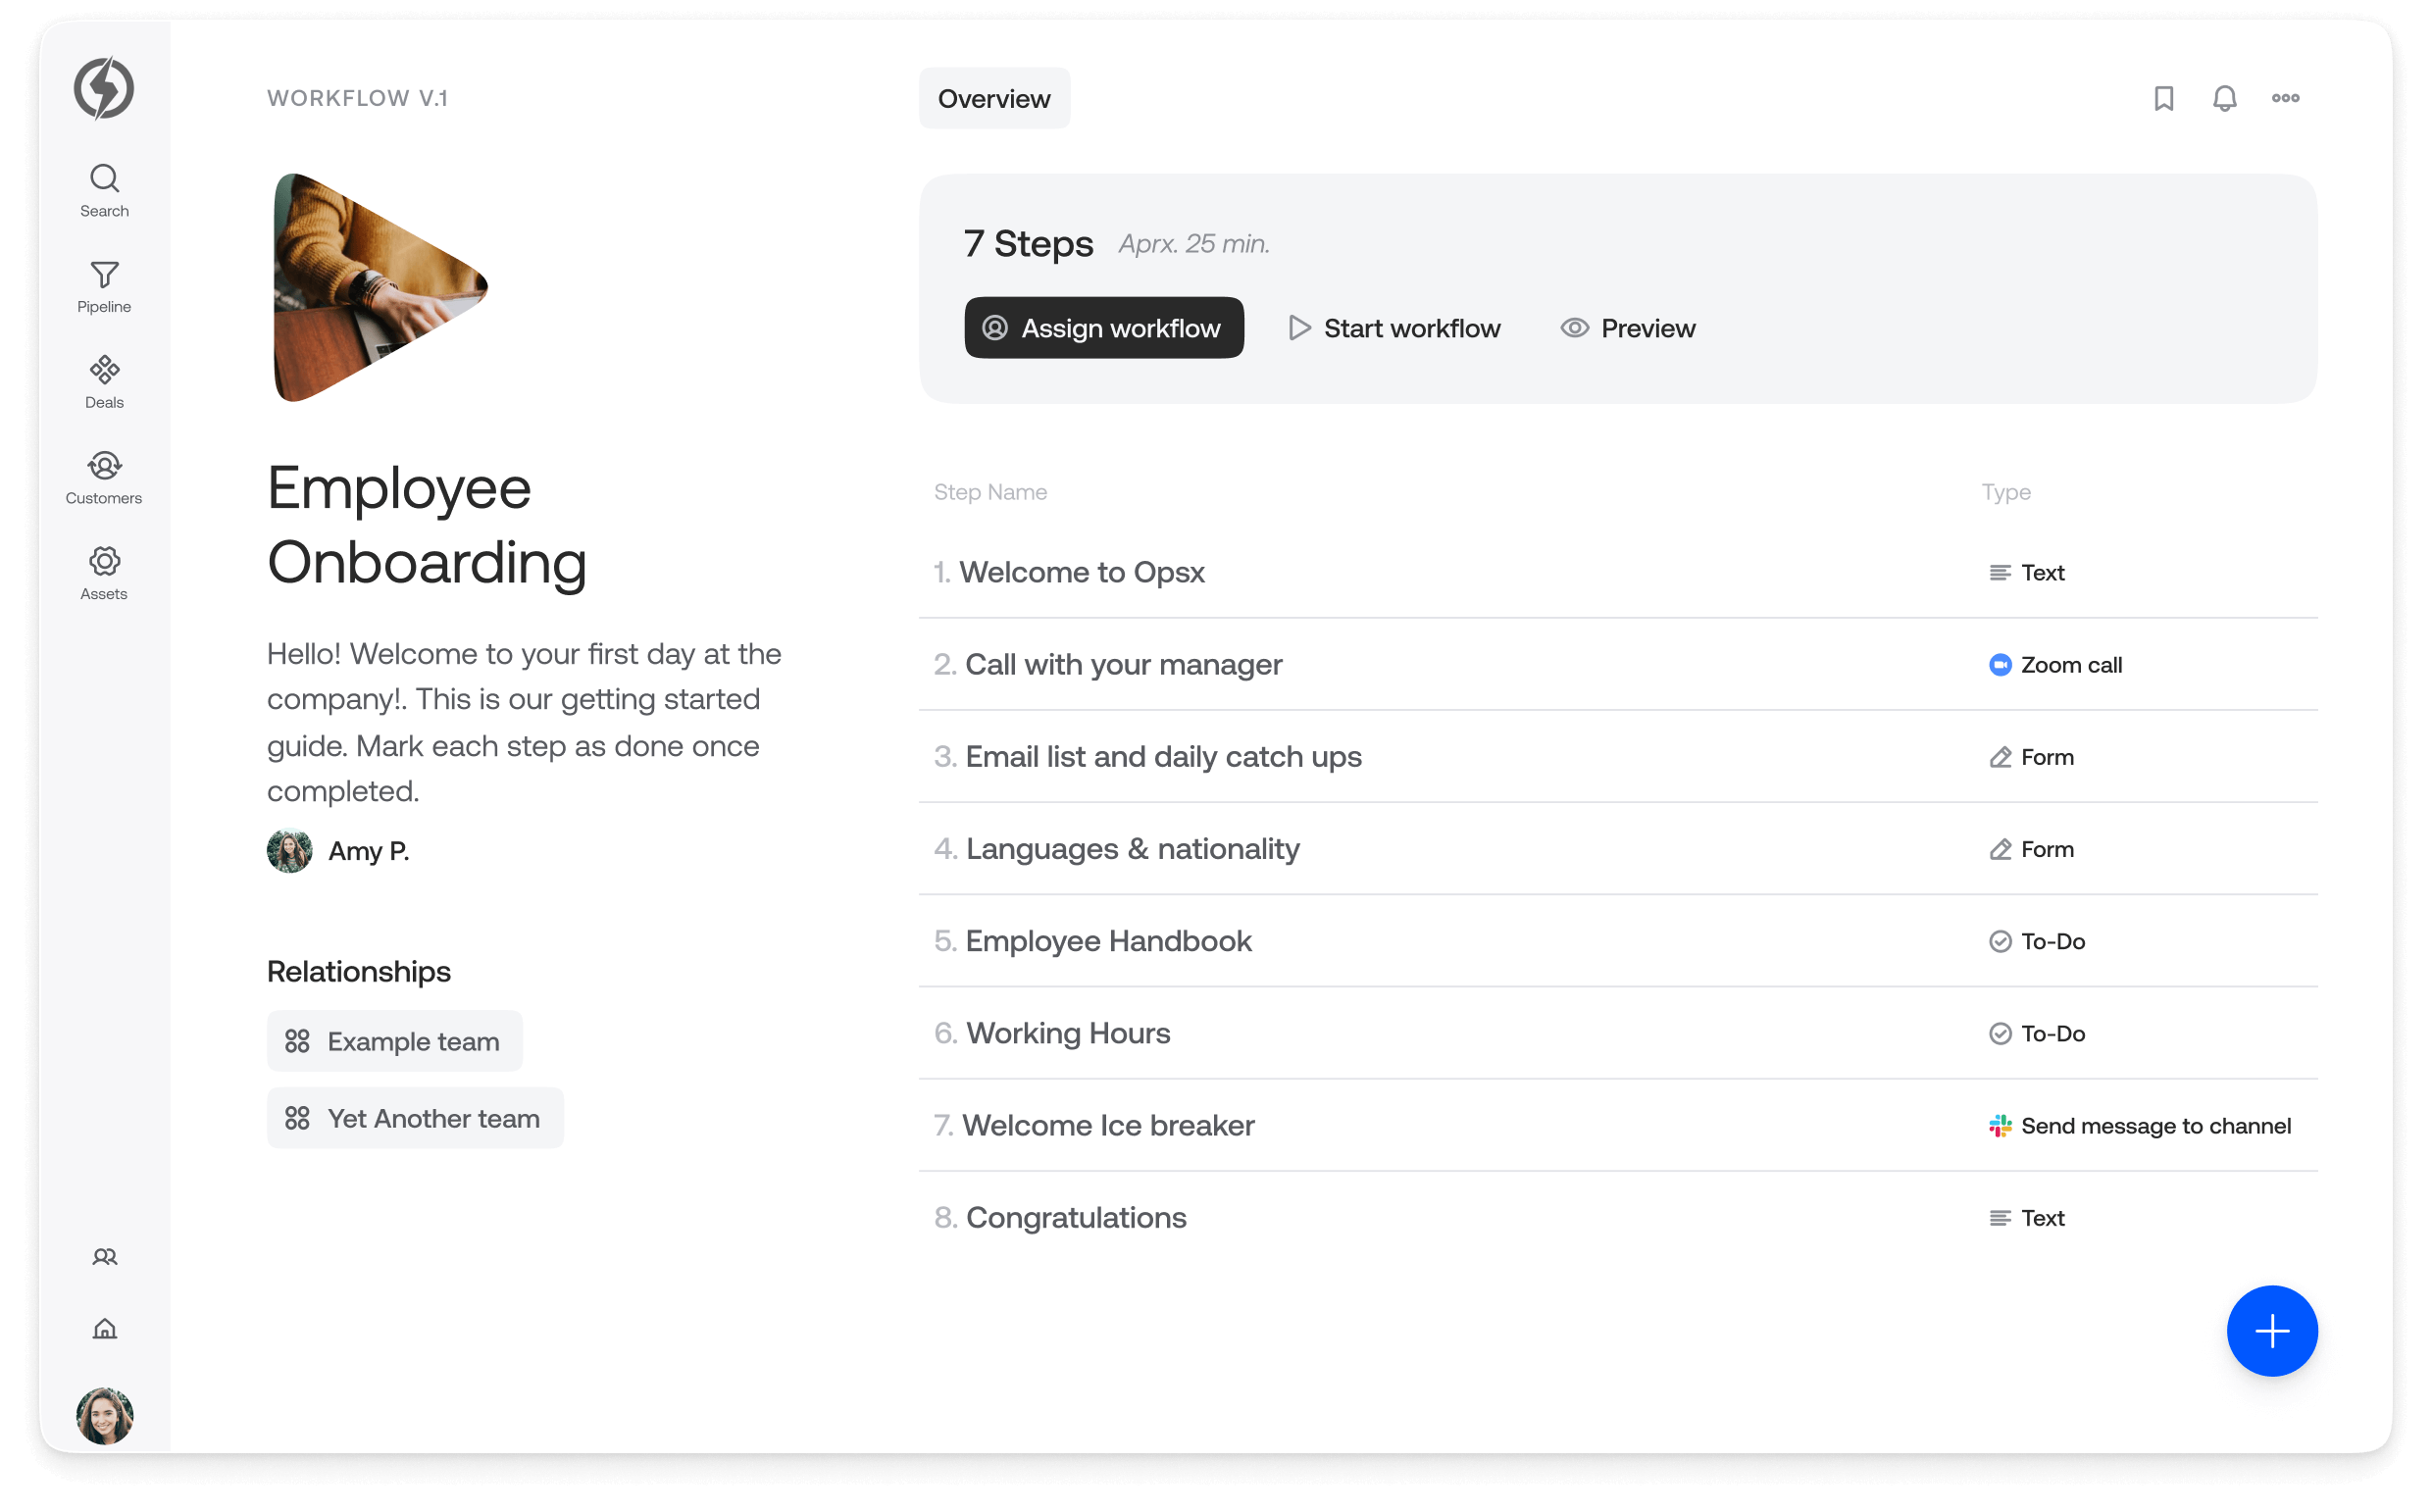The width and height of the screenshot is (2432, 1512).
Task: Open the team members icon in sidebar
Action: point(104,1257)
